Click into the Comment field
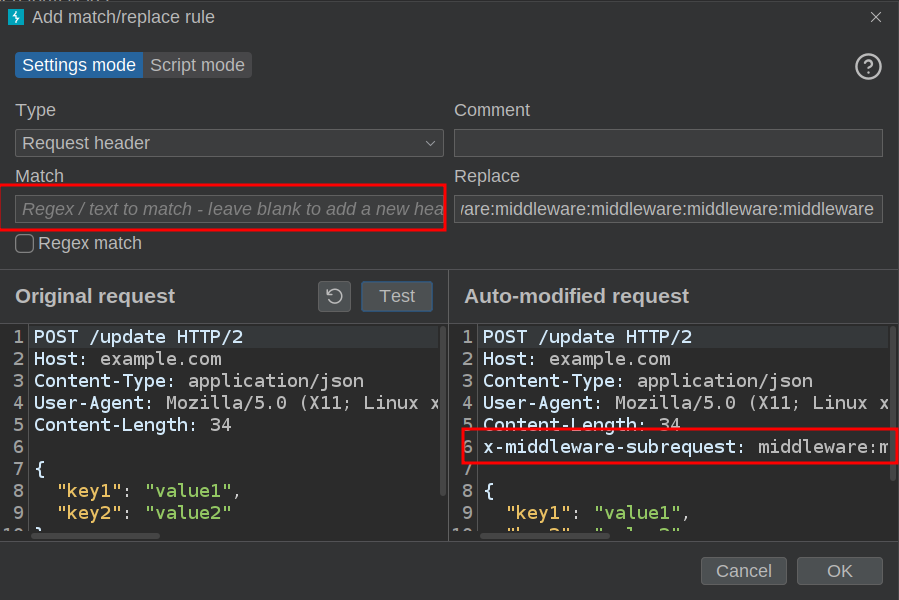Viewport: 899px width, 600px height. point(668,143)
